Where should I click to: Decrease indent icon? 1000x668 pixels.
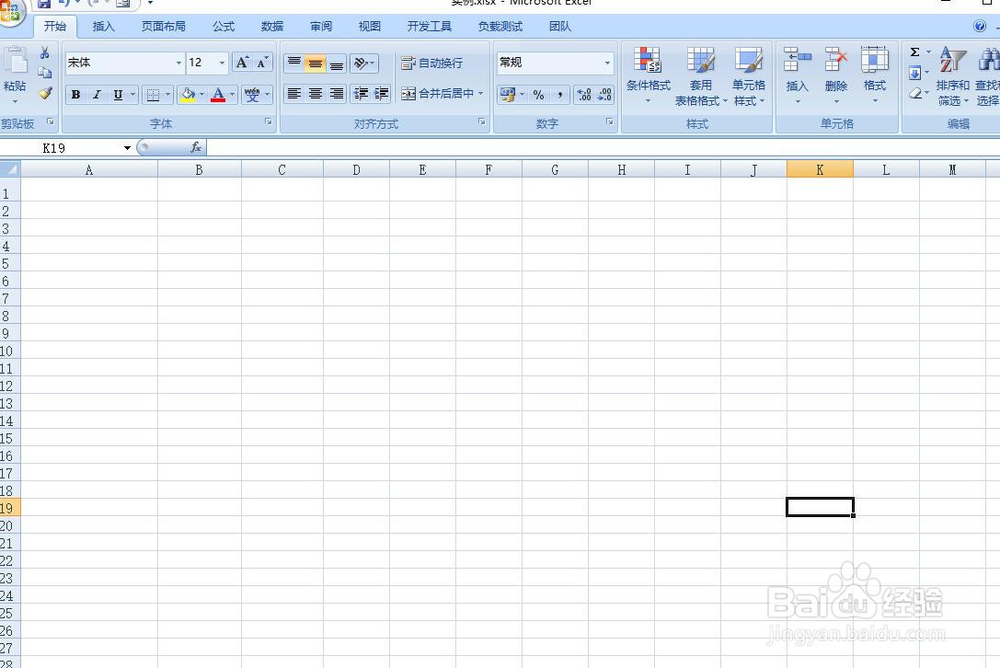[361, 94]
